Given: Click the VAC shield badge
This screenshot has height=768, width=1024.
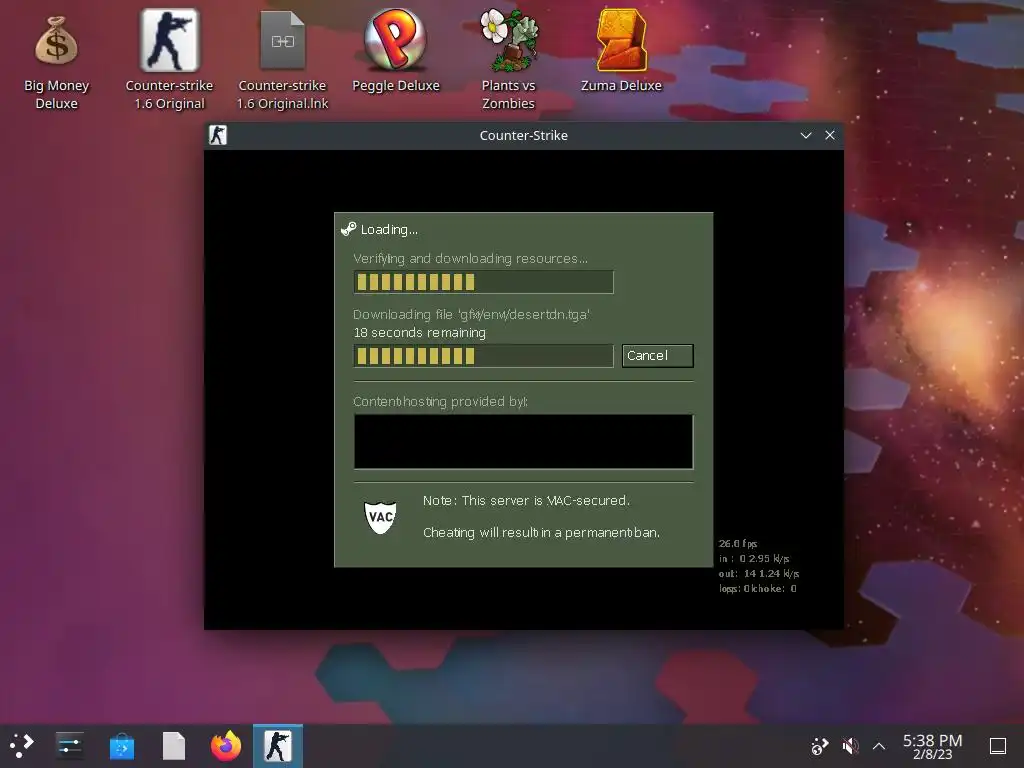Looking at the screenshot, I should 380,517.
